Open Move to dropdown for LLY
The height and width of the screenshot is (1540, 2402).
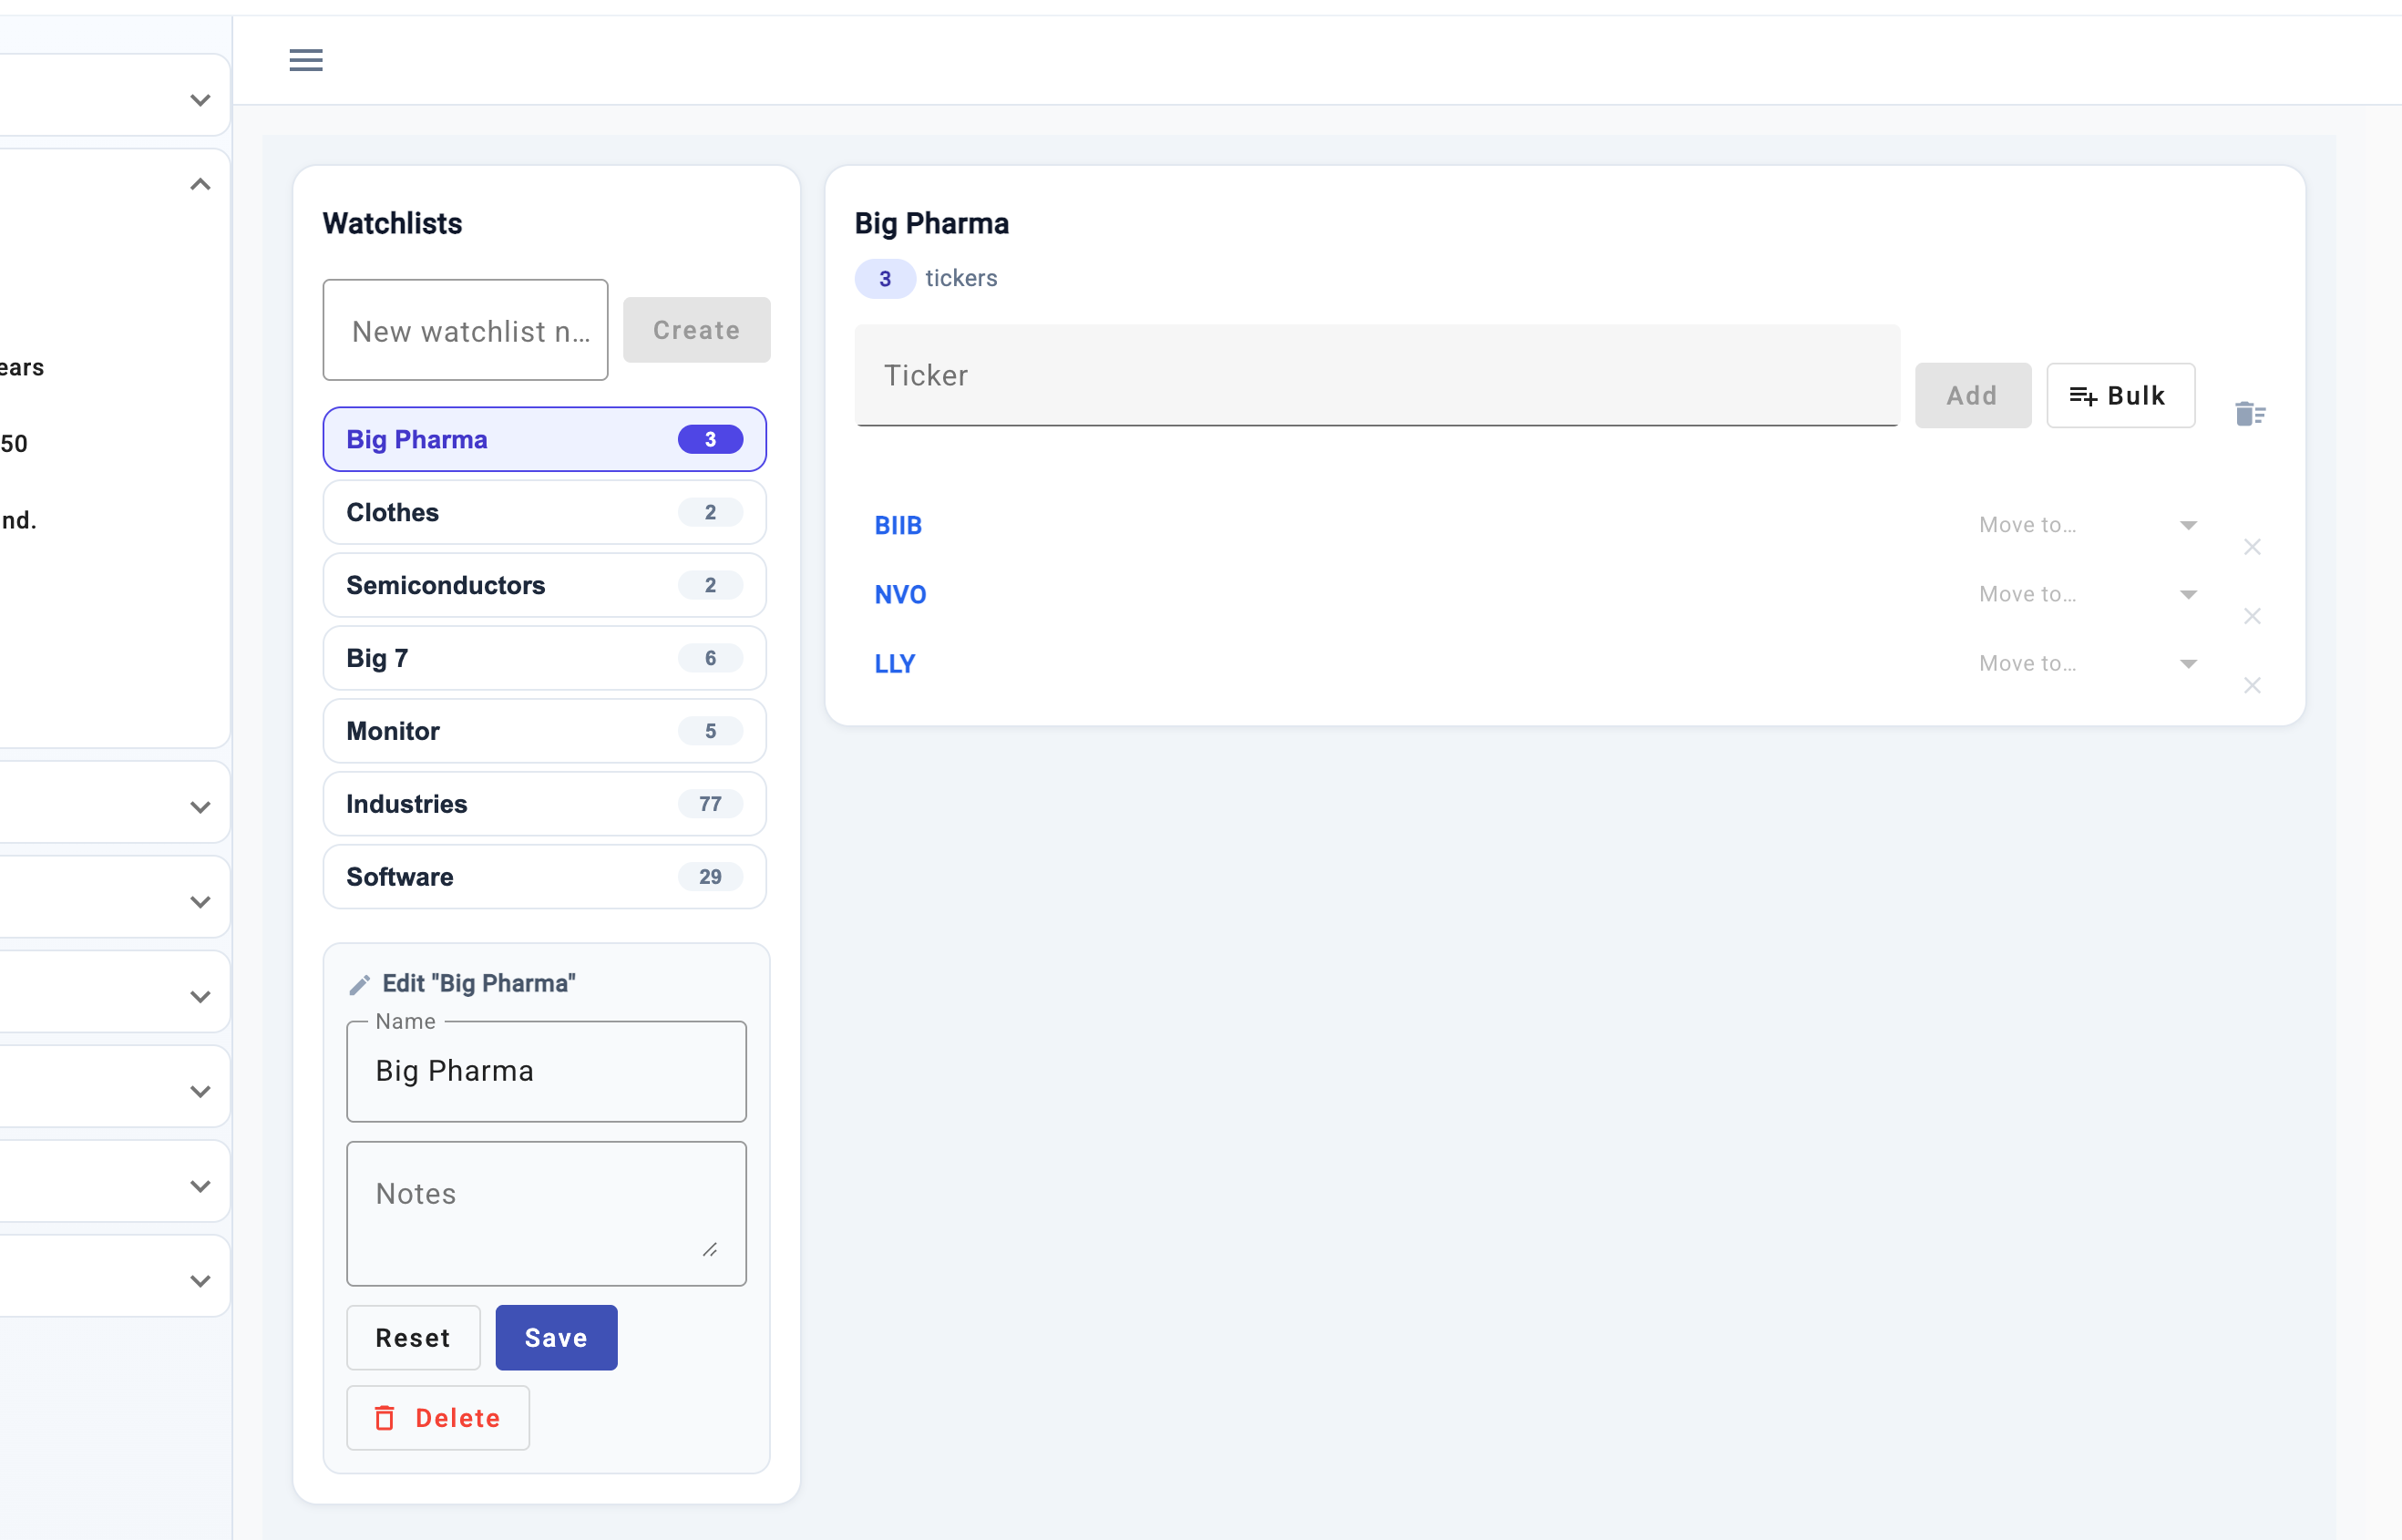click(x=2086, y=663)
